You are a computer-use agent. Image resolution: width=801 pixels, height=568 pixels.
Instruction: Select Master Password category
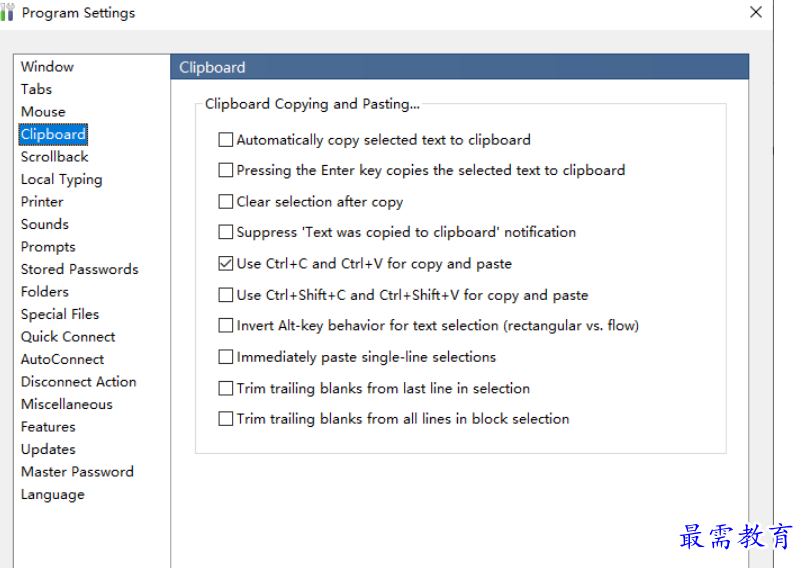pyautogui.click(x=77, y=471)
